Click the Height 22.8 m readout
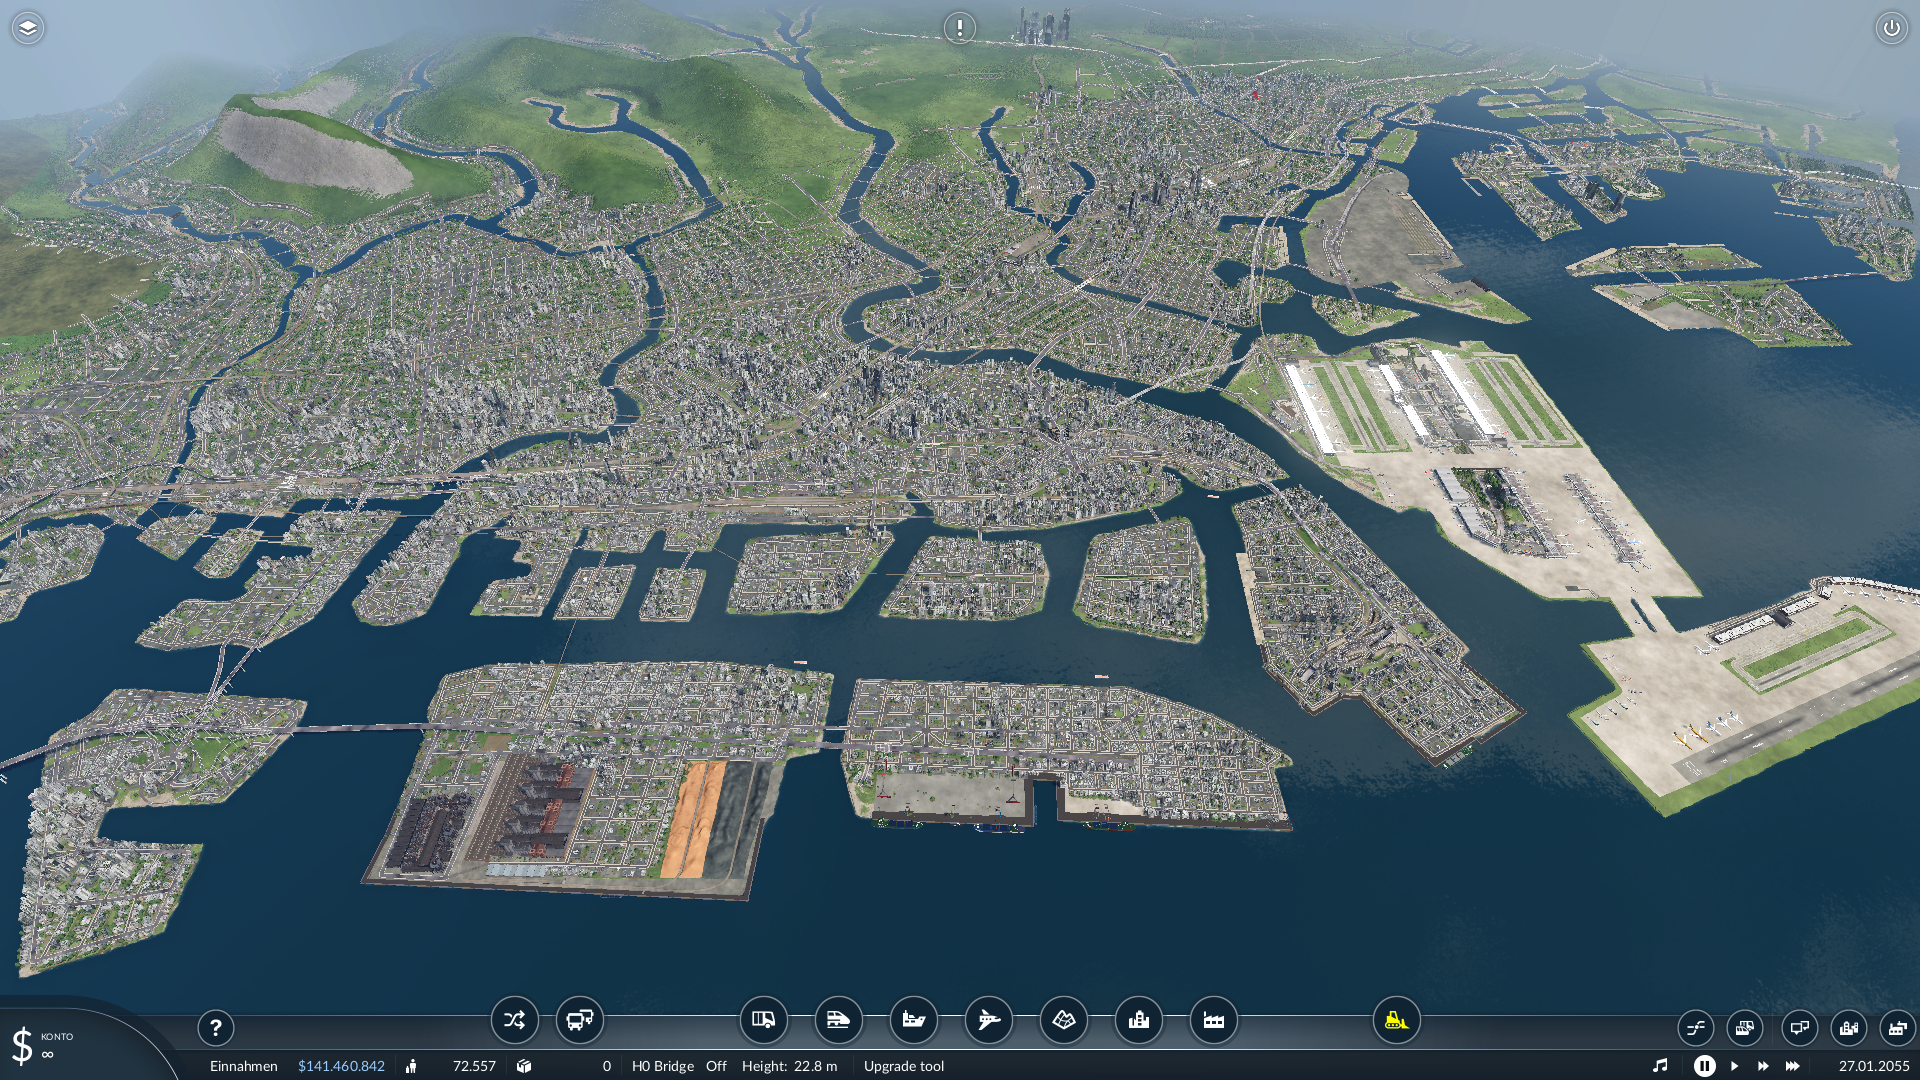The height and width of the screenshot is (1080, 1920). tap(790, 1066)
